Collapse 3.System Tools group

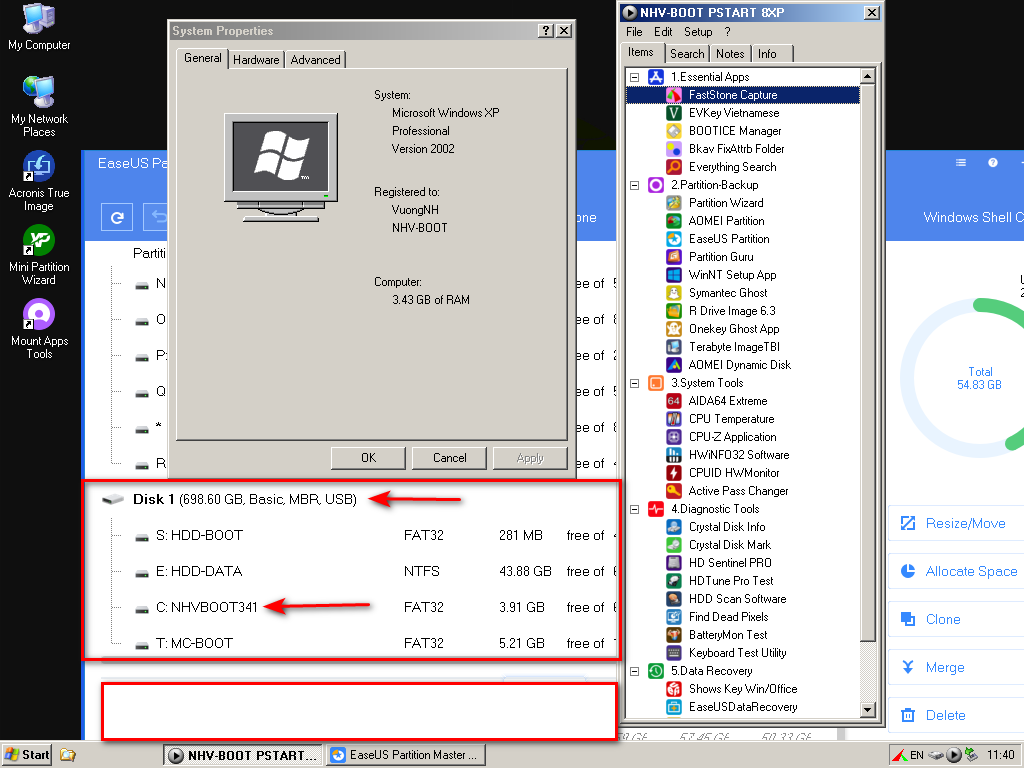coord(634,383)
